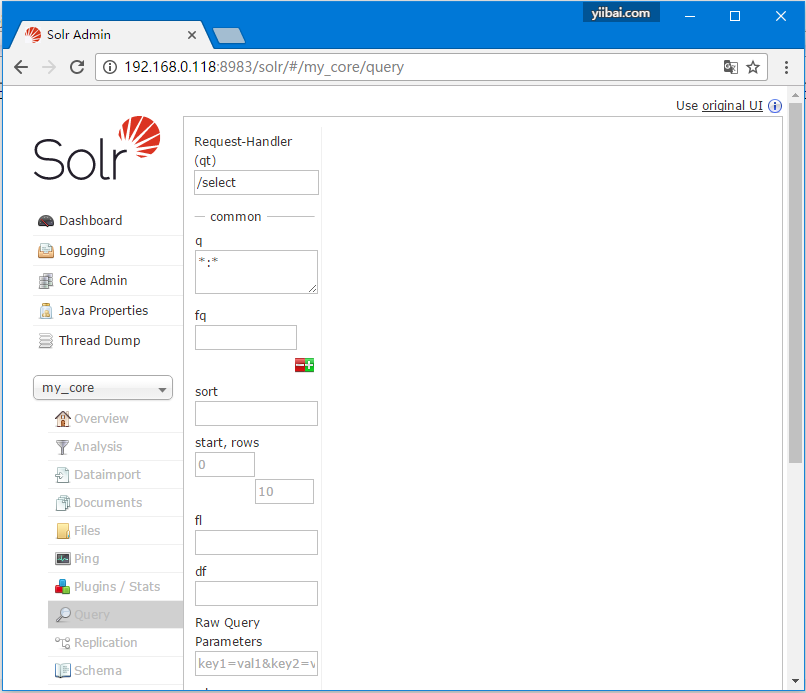
Task: Click the info icon beside original UI
Action: pos(774,106)
